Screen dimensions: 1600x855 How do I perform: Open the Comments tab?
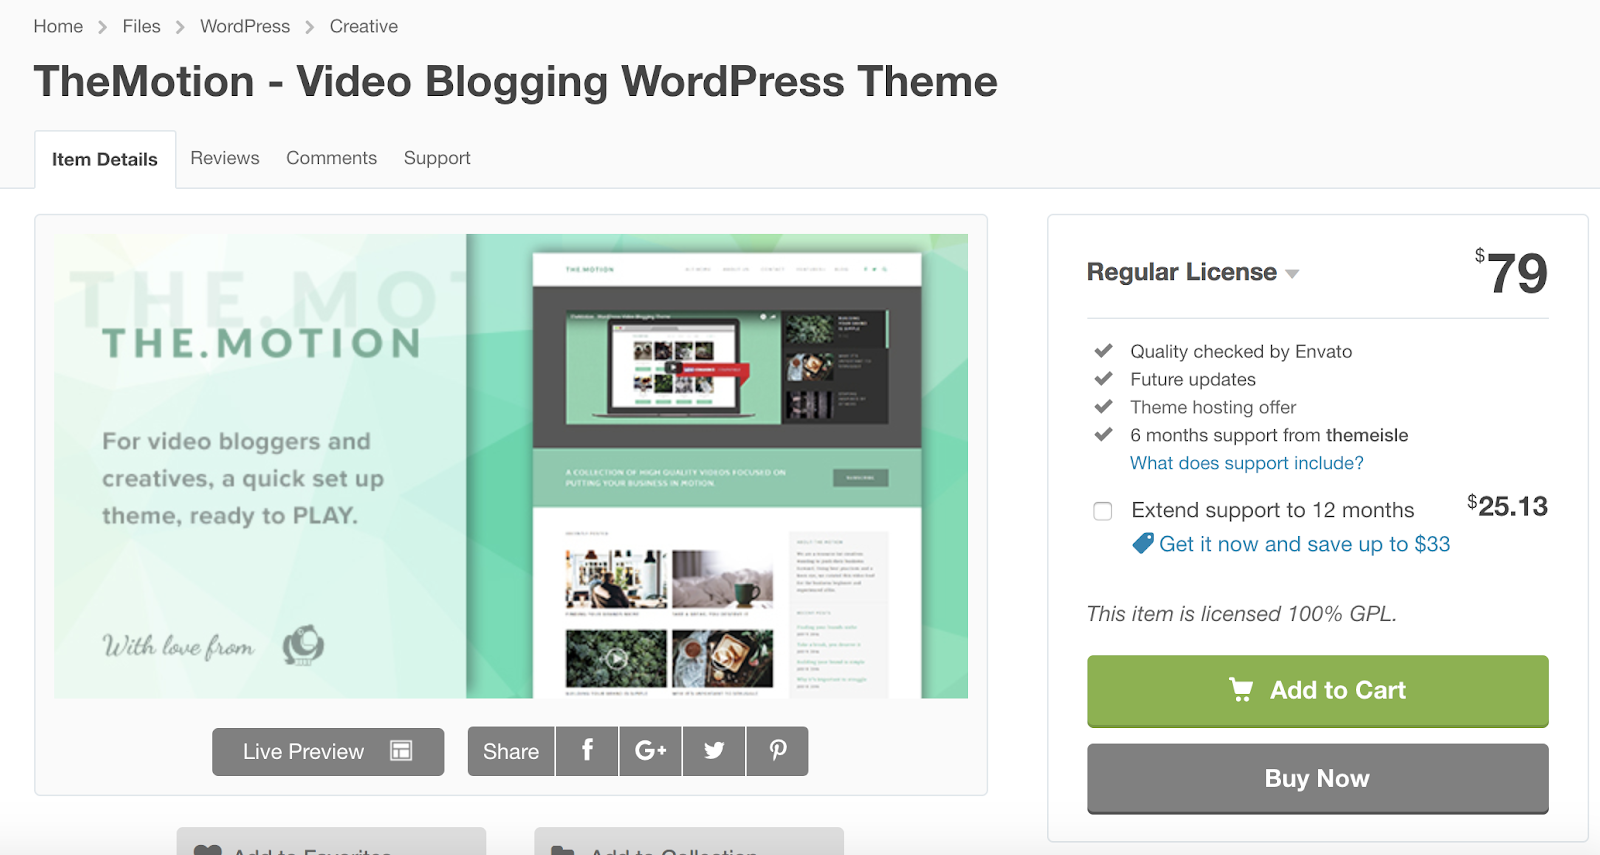click(332, 158)
